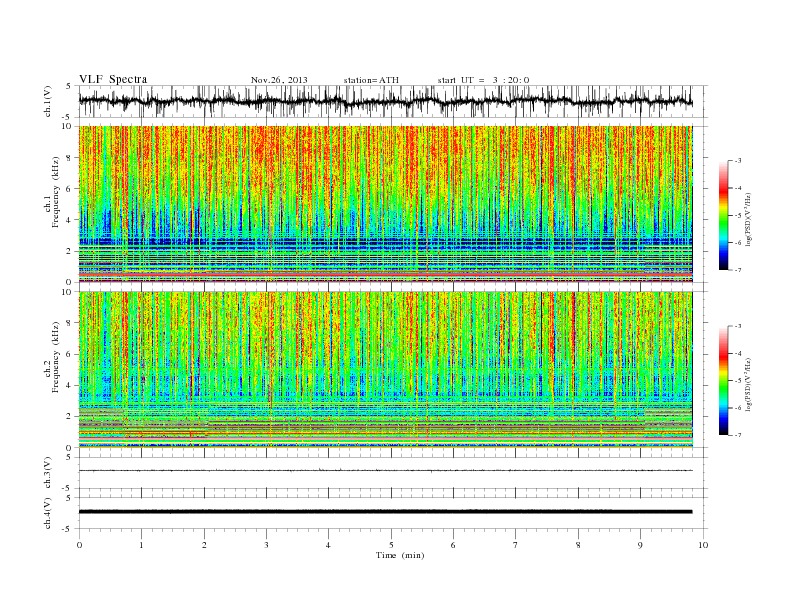Click inside the ch.2 spectrogram panel
Image resolution: width=792 pixels, height=612 pixels.
(385, 370)
